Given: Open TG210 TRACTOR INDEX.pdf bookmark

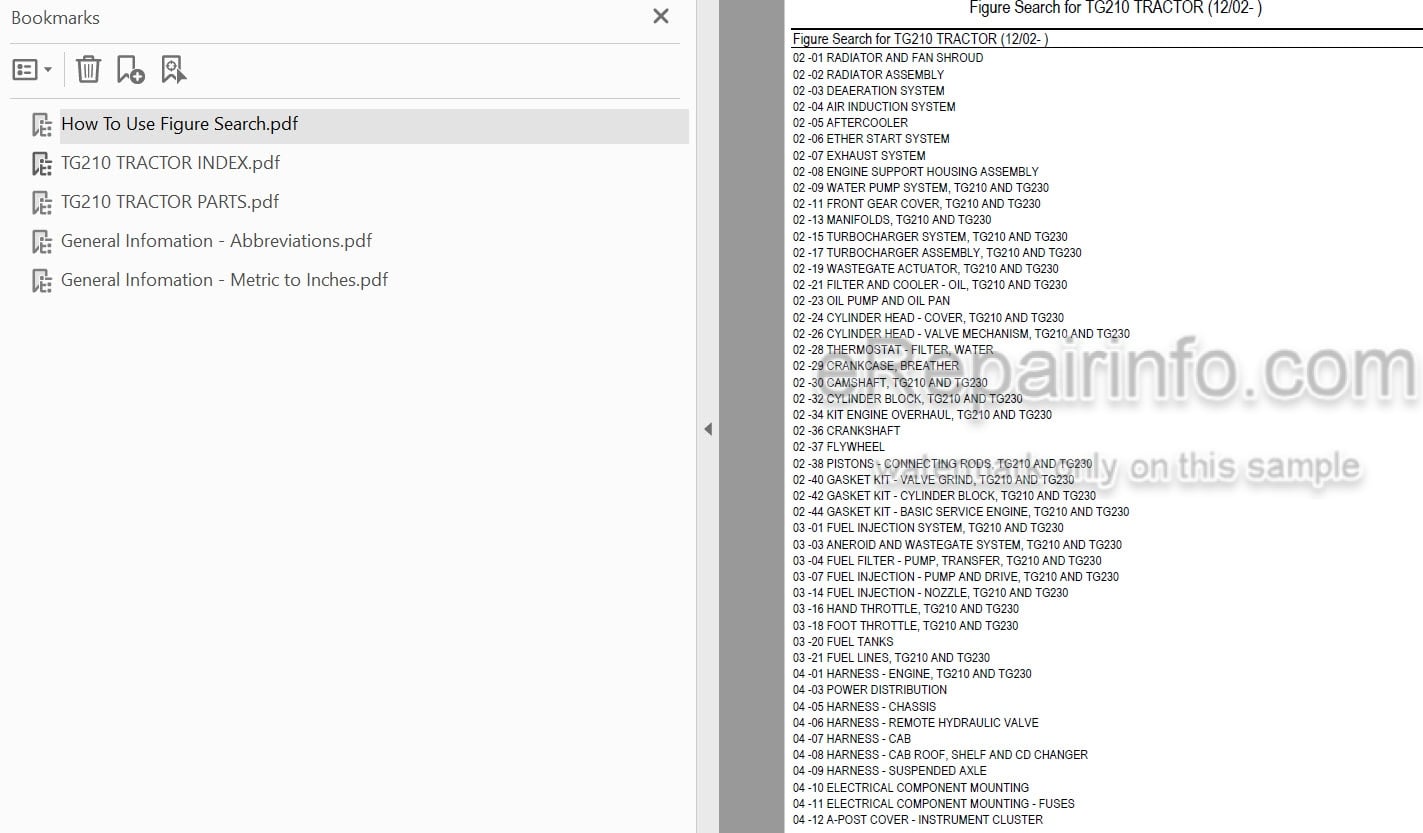Looking at the screenshot, I should [171, 163].
